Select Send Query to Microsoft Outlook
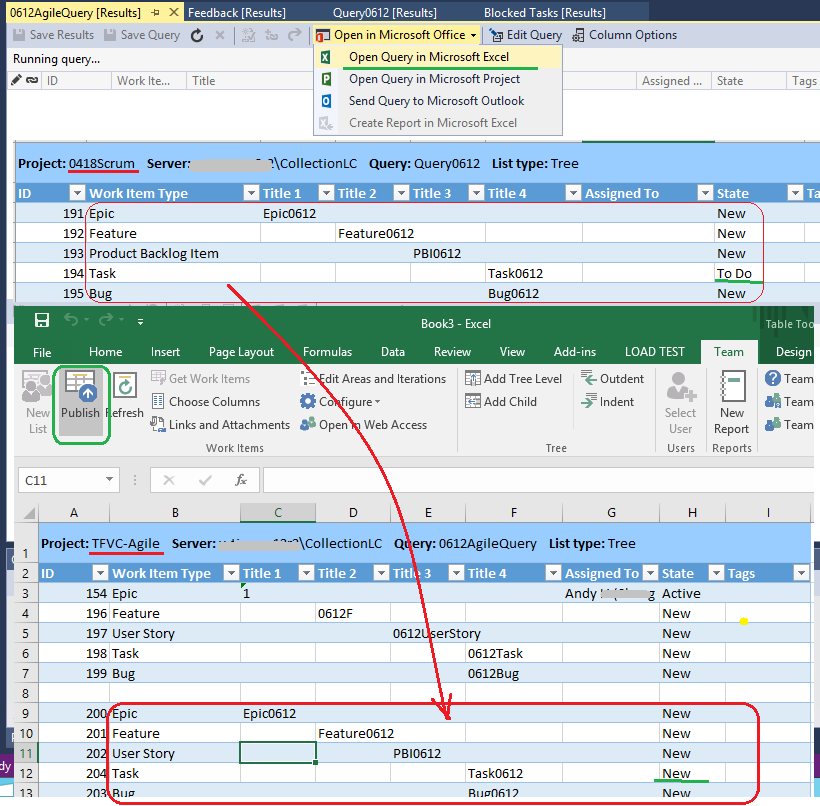Image resolution: width=820 pixels, height=806 pixels. pos(436,101)
